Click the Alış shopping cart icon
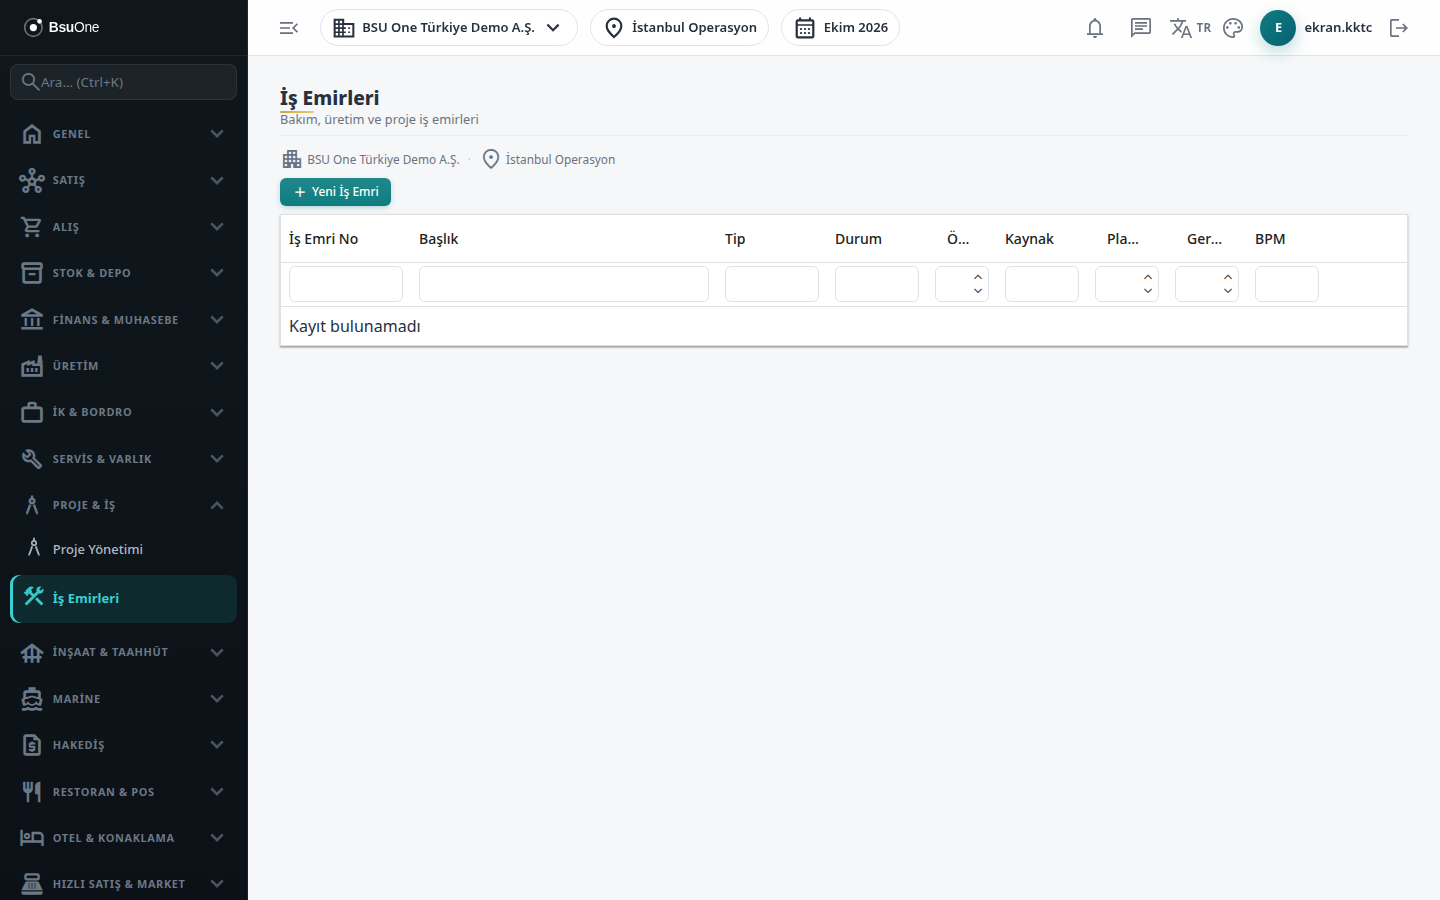Viewport: 1440px width, 900px height. pyautogui.click(x=32, y=227)
